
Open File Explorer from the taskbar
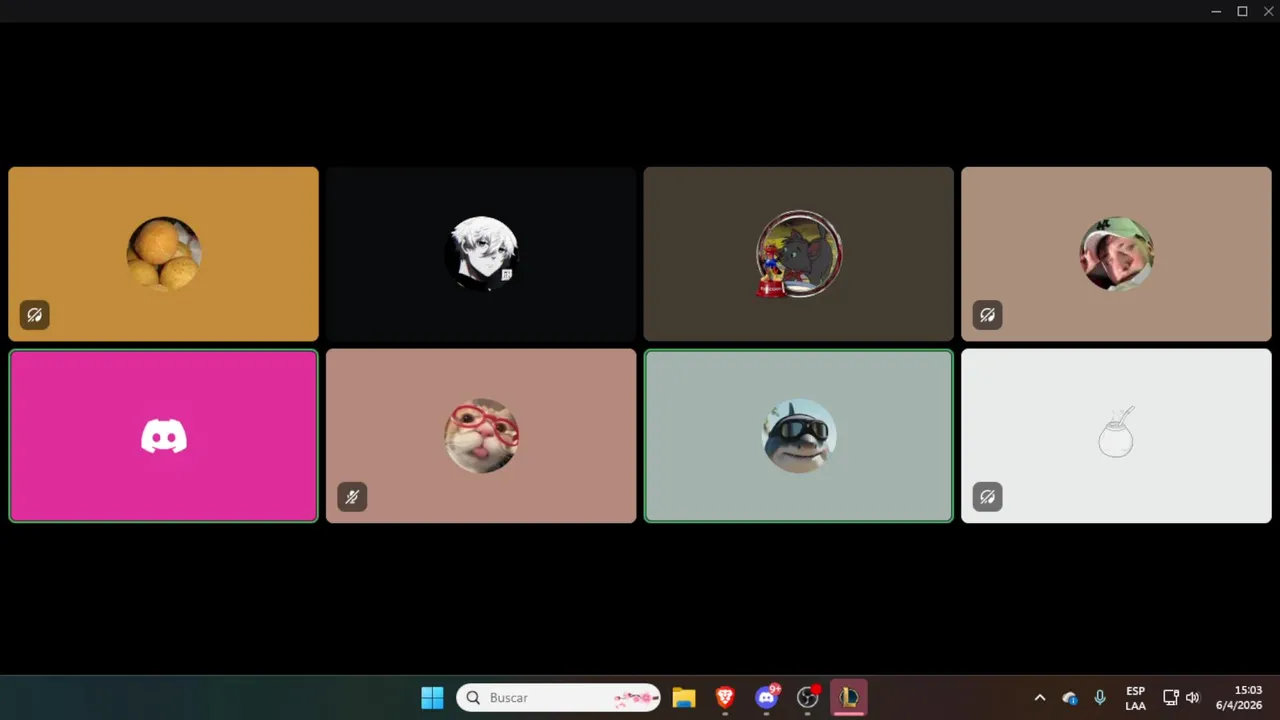pyautogui.click(x=684, y=698)
